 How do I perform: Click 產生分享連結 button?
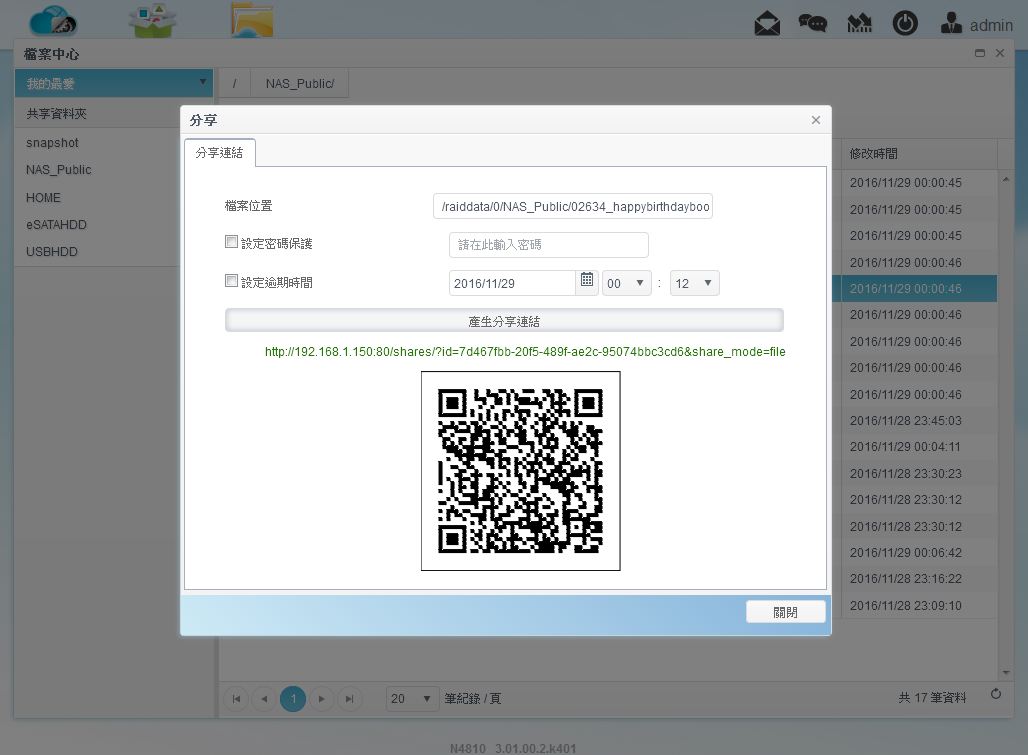pos(504,321)
